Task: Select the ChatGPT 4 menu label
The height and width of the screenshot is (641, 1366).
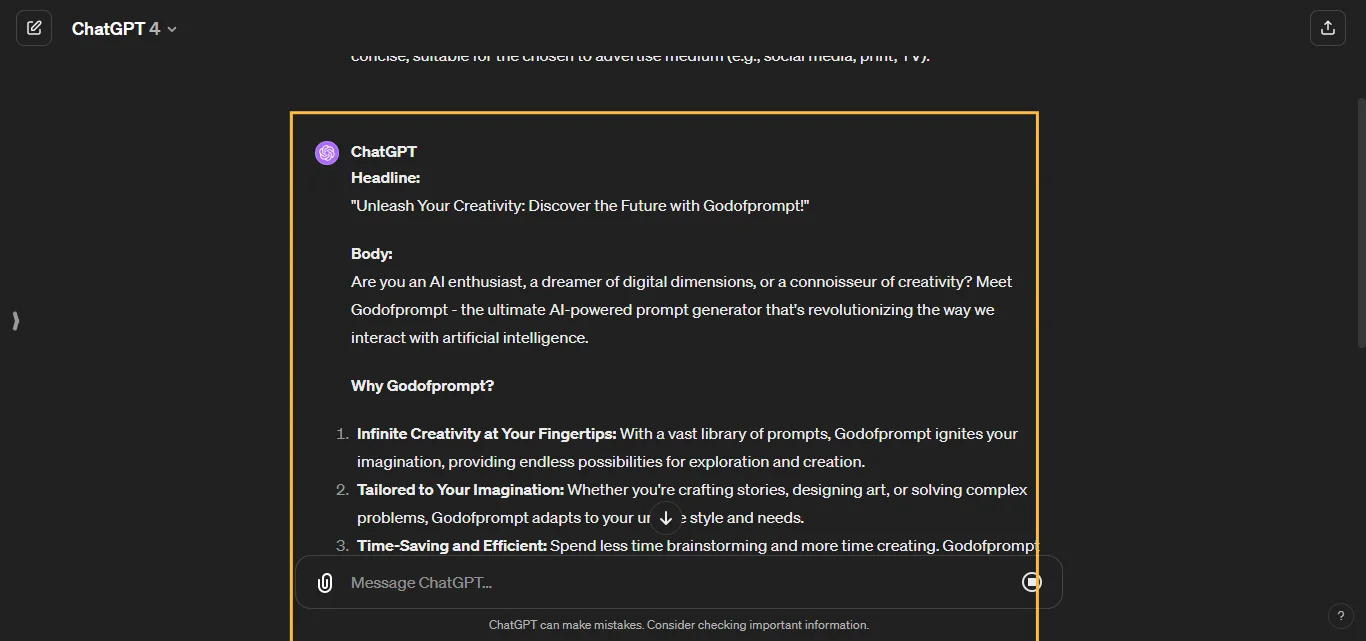Action: point(113,29)
